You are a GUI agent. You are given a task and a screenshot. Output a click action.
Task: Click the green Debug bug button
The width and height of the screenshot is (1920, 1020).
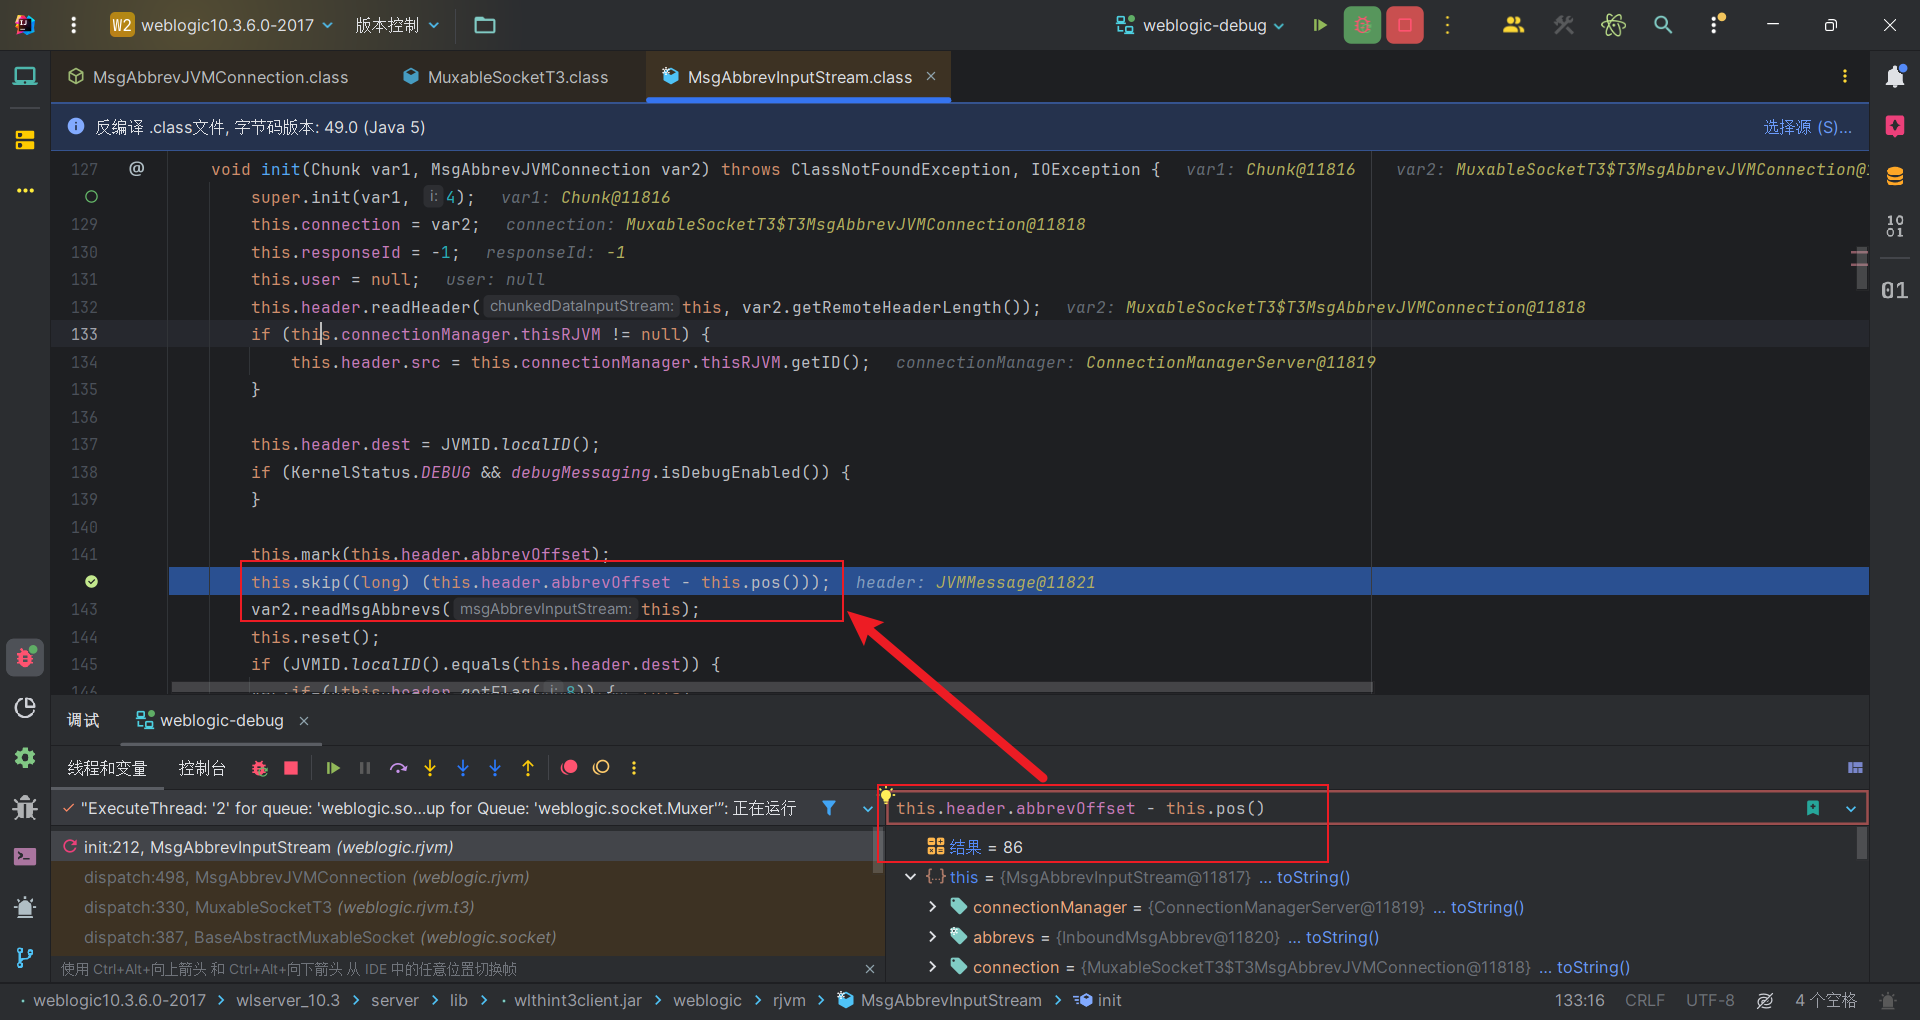tap(1362, 25)
